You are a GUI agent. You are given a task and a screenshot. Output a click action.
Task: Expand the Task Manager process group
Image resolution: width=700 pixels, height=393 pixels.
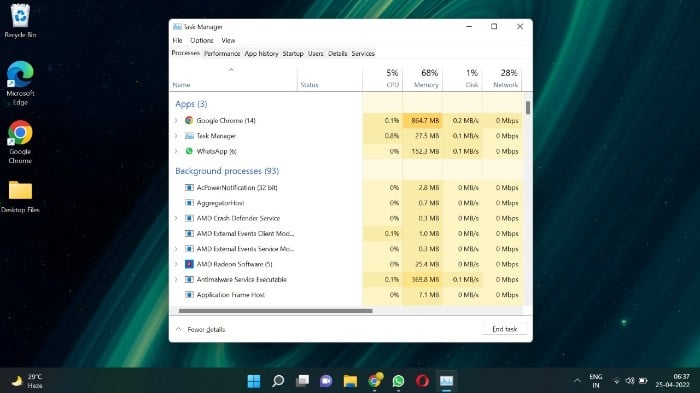pyautogui.click(x=176, y=136)
